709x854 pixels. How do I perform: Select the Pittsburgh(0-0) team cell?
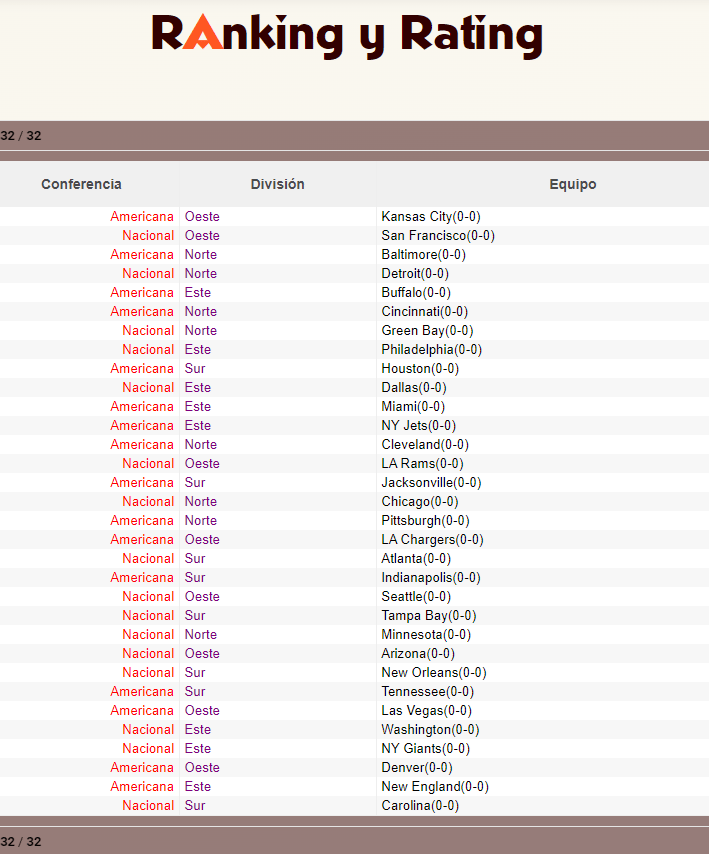(425, 521)
